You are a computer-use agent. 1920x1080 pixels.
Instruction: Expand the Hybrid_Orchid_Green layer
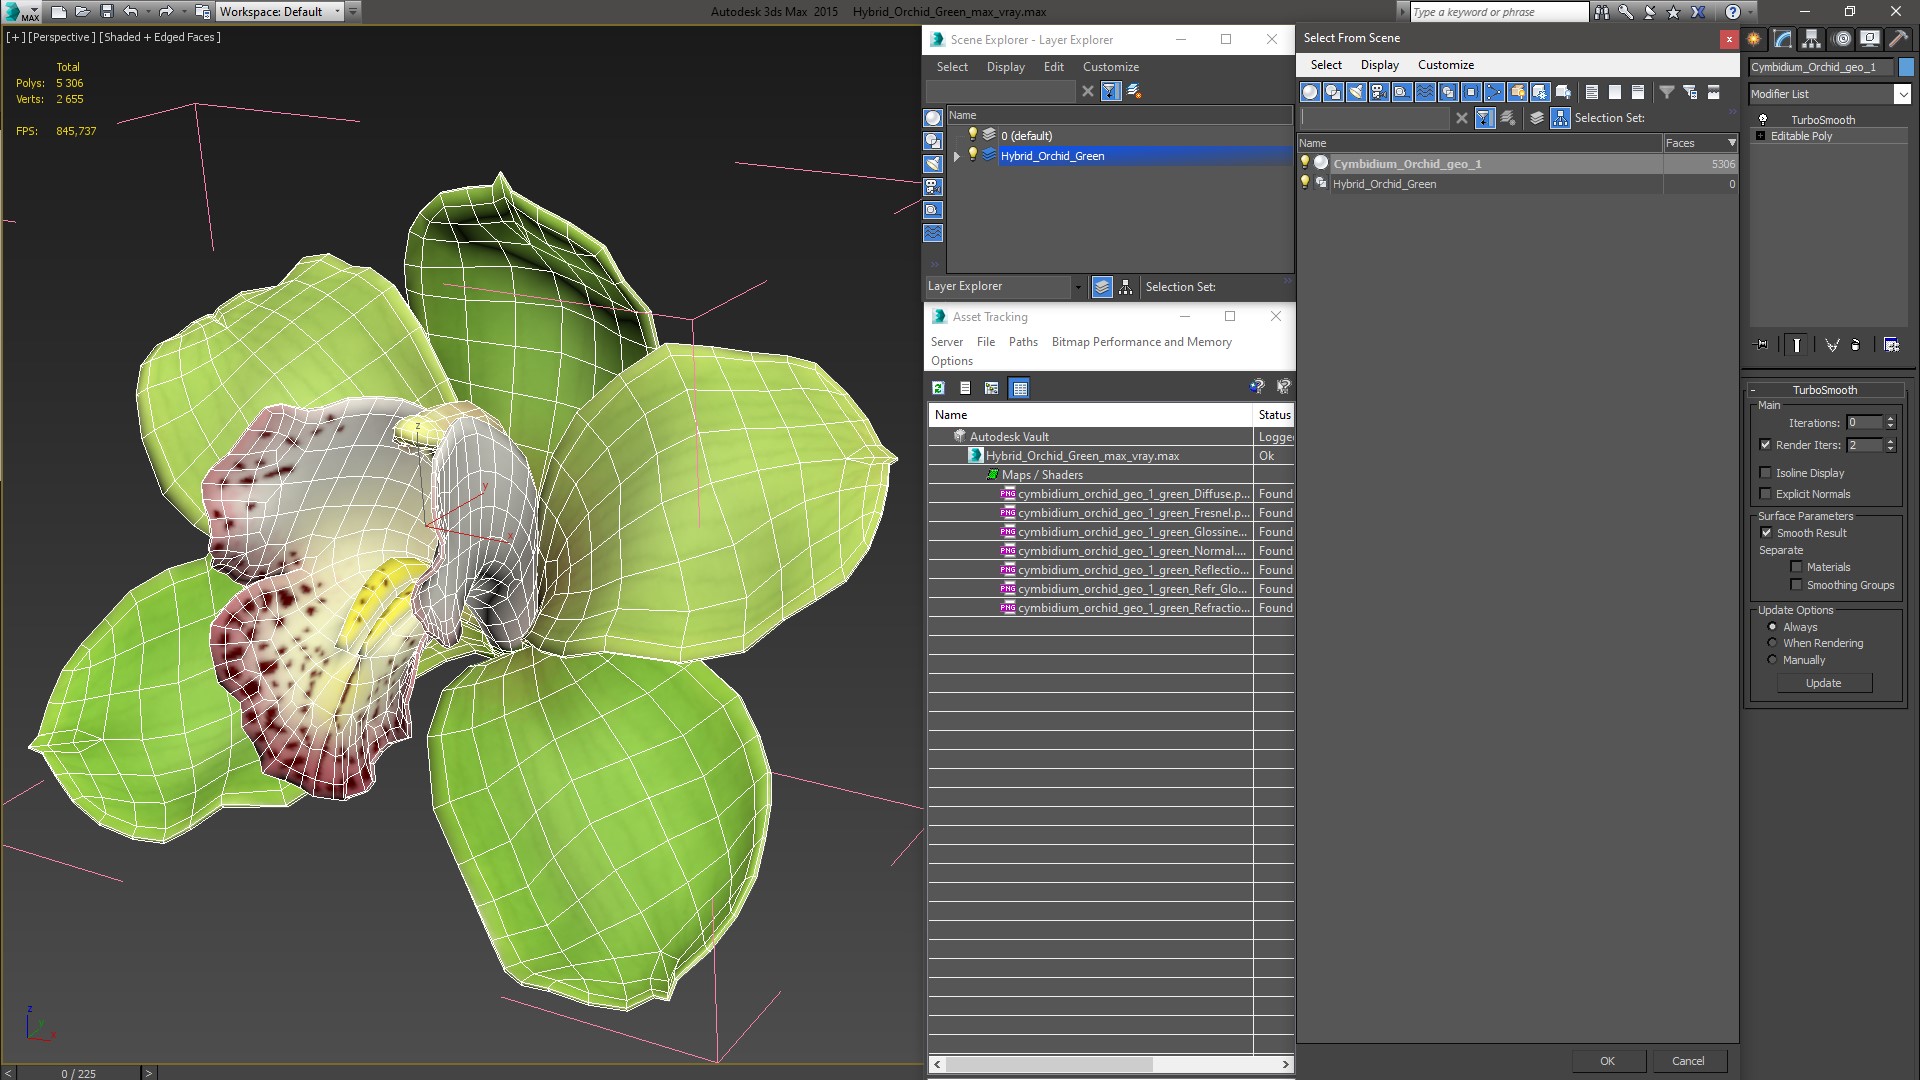point(957,156)
